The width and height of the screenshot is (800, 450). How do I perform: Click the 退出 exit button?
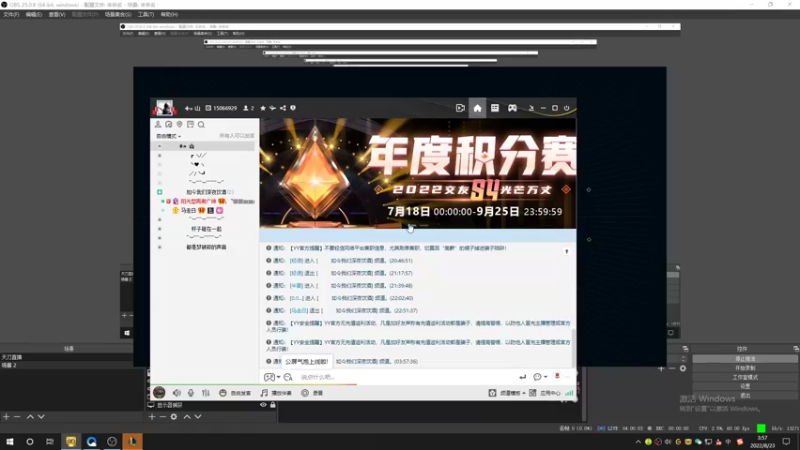(x=745, y=396)
